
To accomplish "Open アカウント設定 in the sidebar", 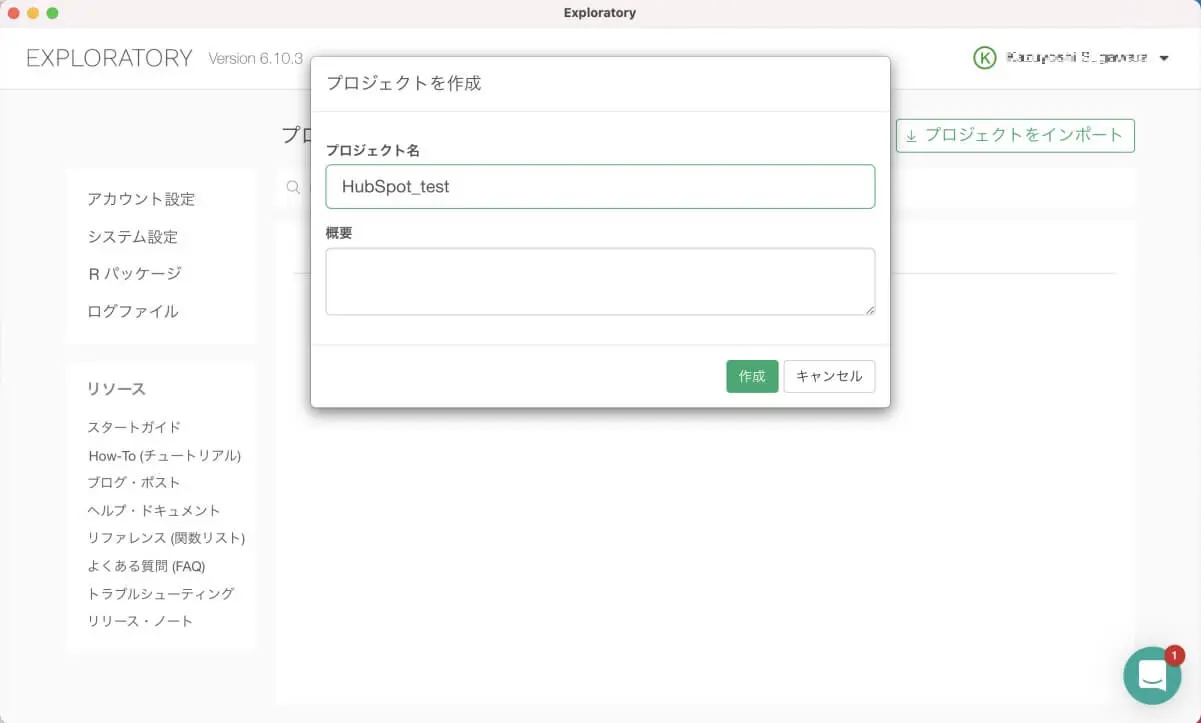I will 141,199.
